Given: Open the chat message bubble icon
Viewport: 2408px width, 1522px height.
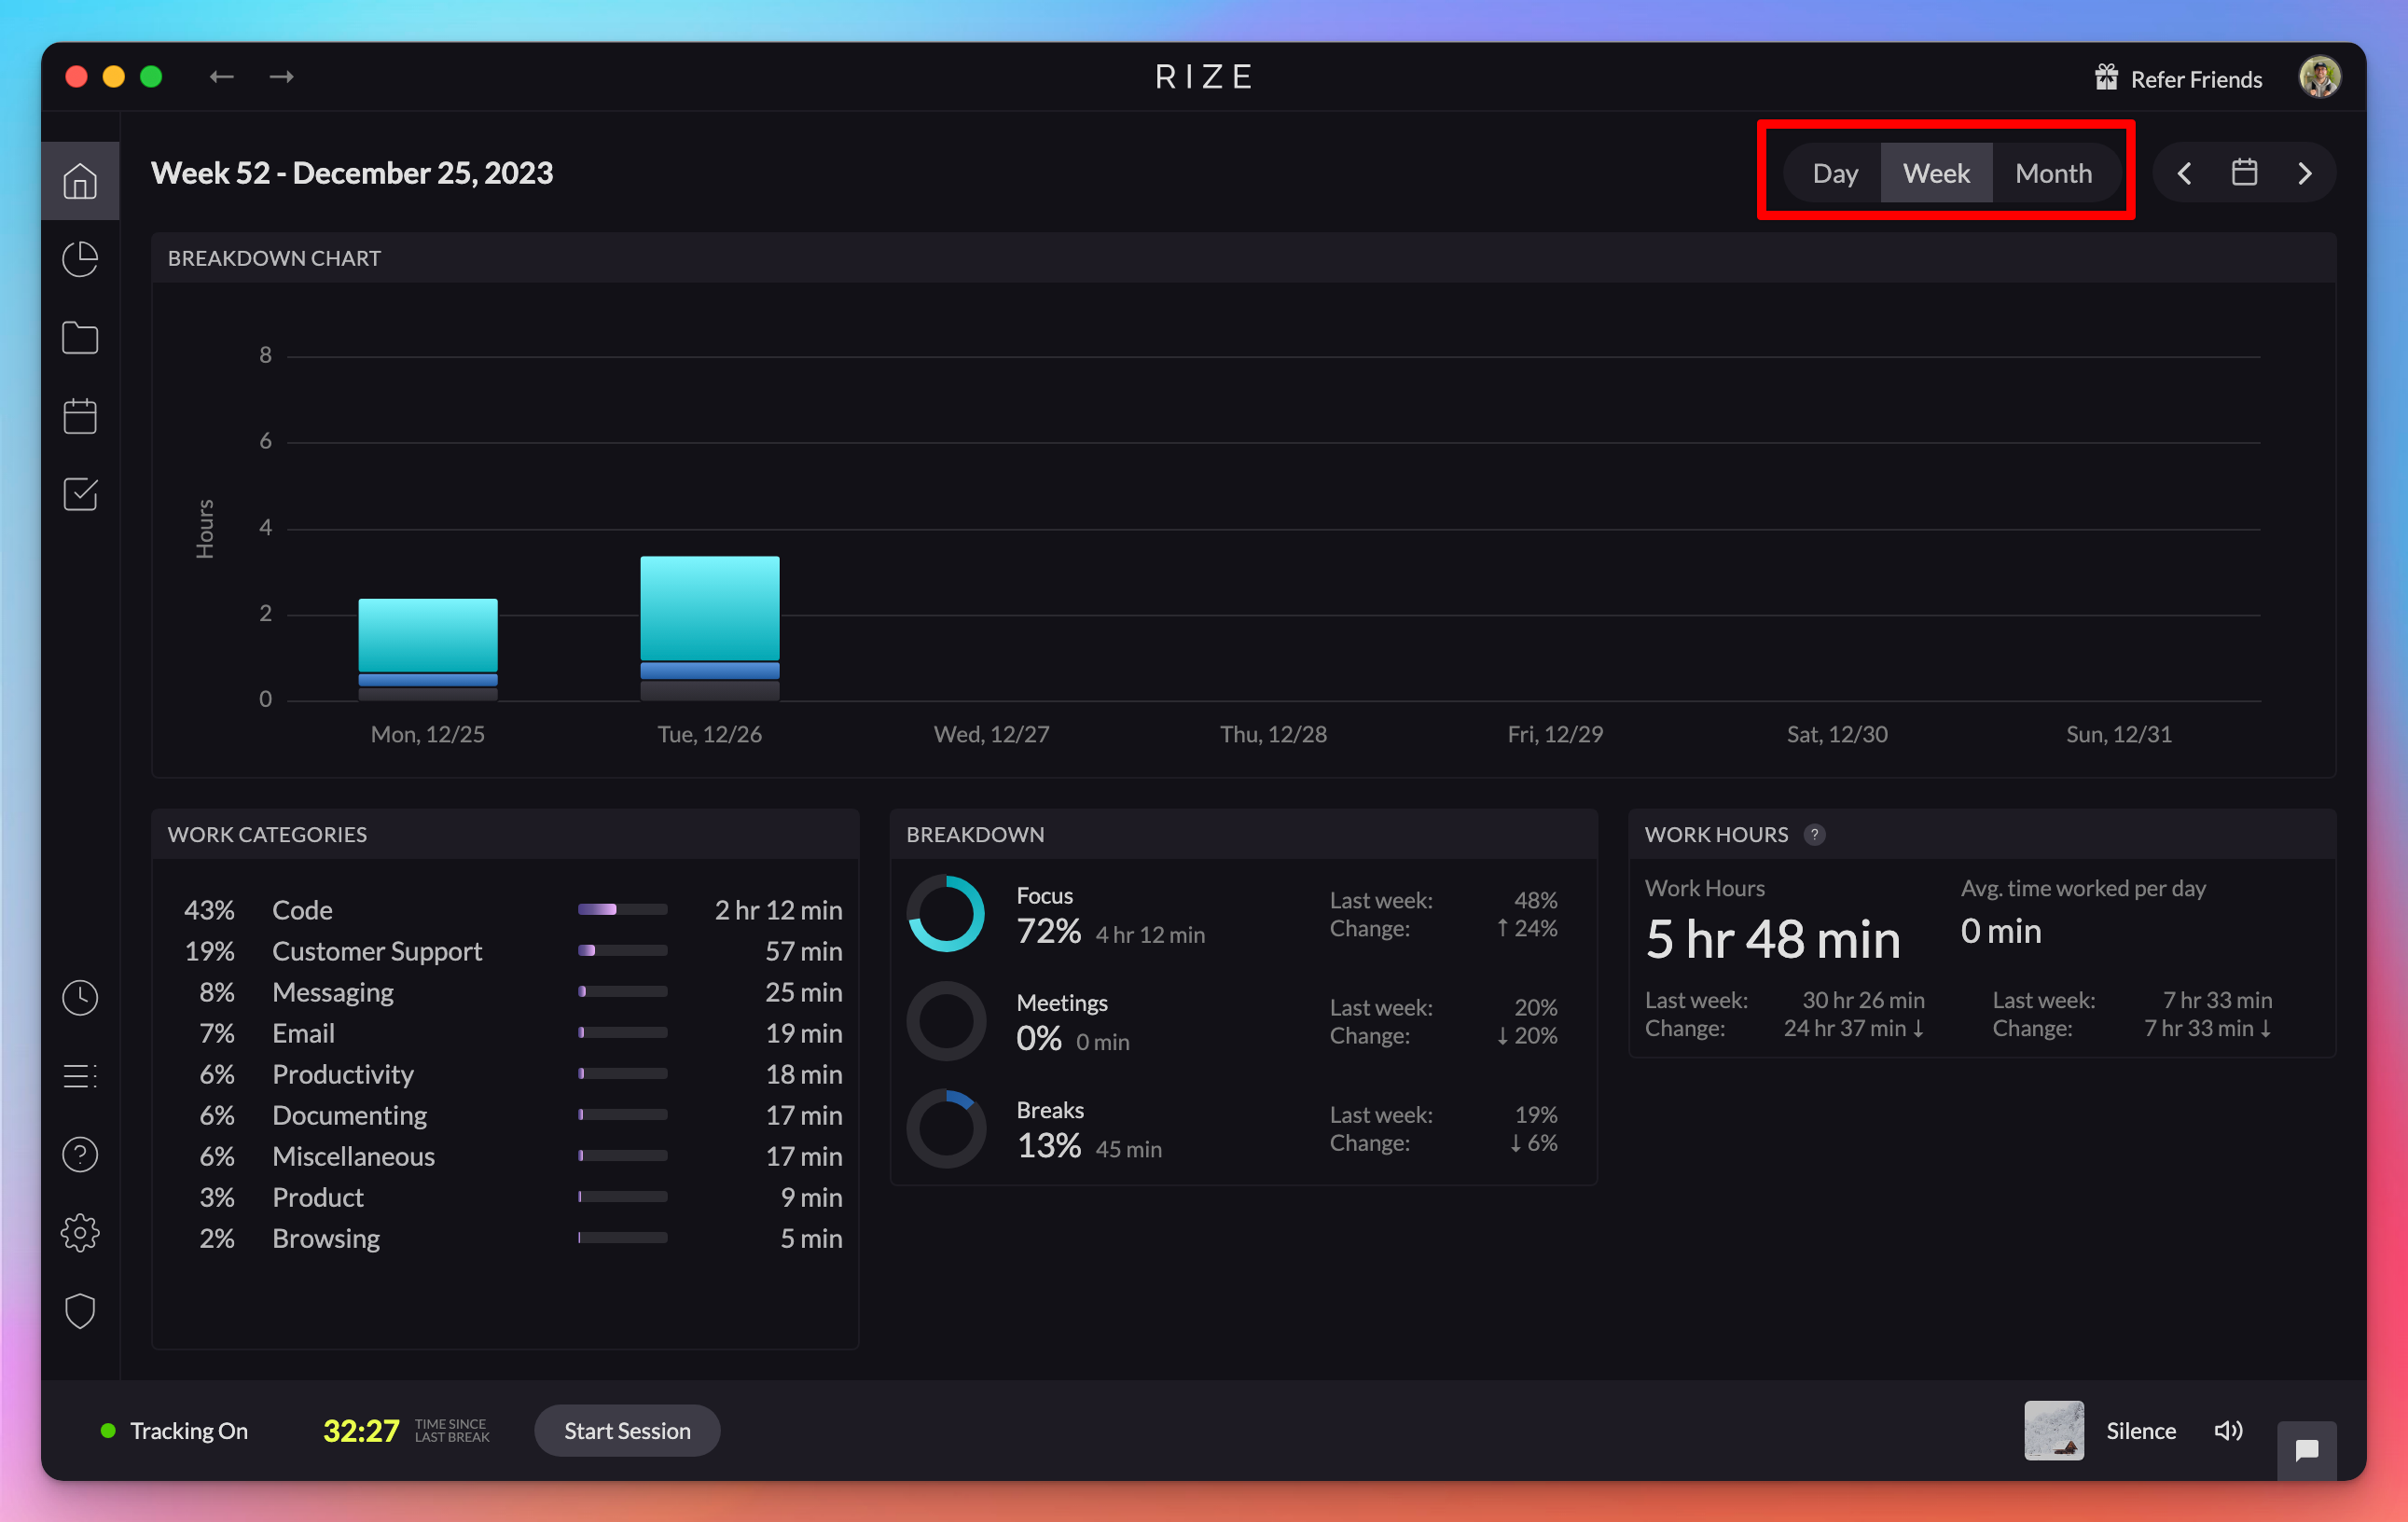Looking at the screenshot, I should 2306,1450.
